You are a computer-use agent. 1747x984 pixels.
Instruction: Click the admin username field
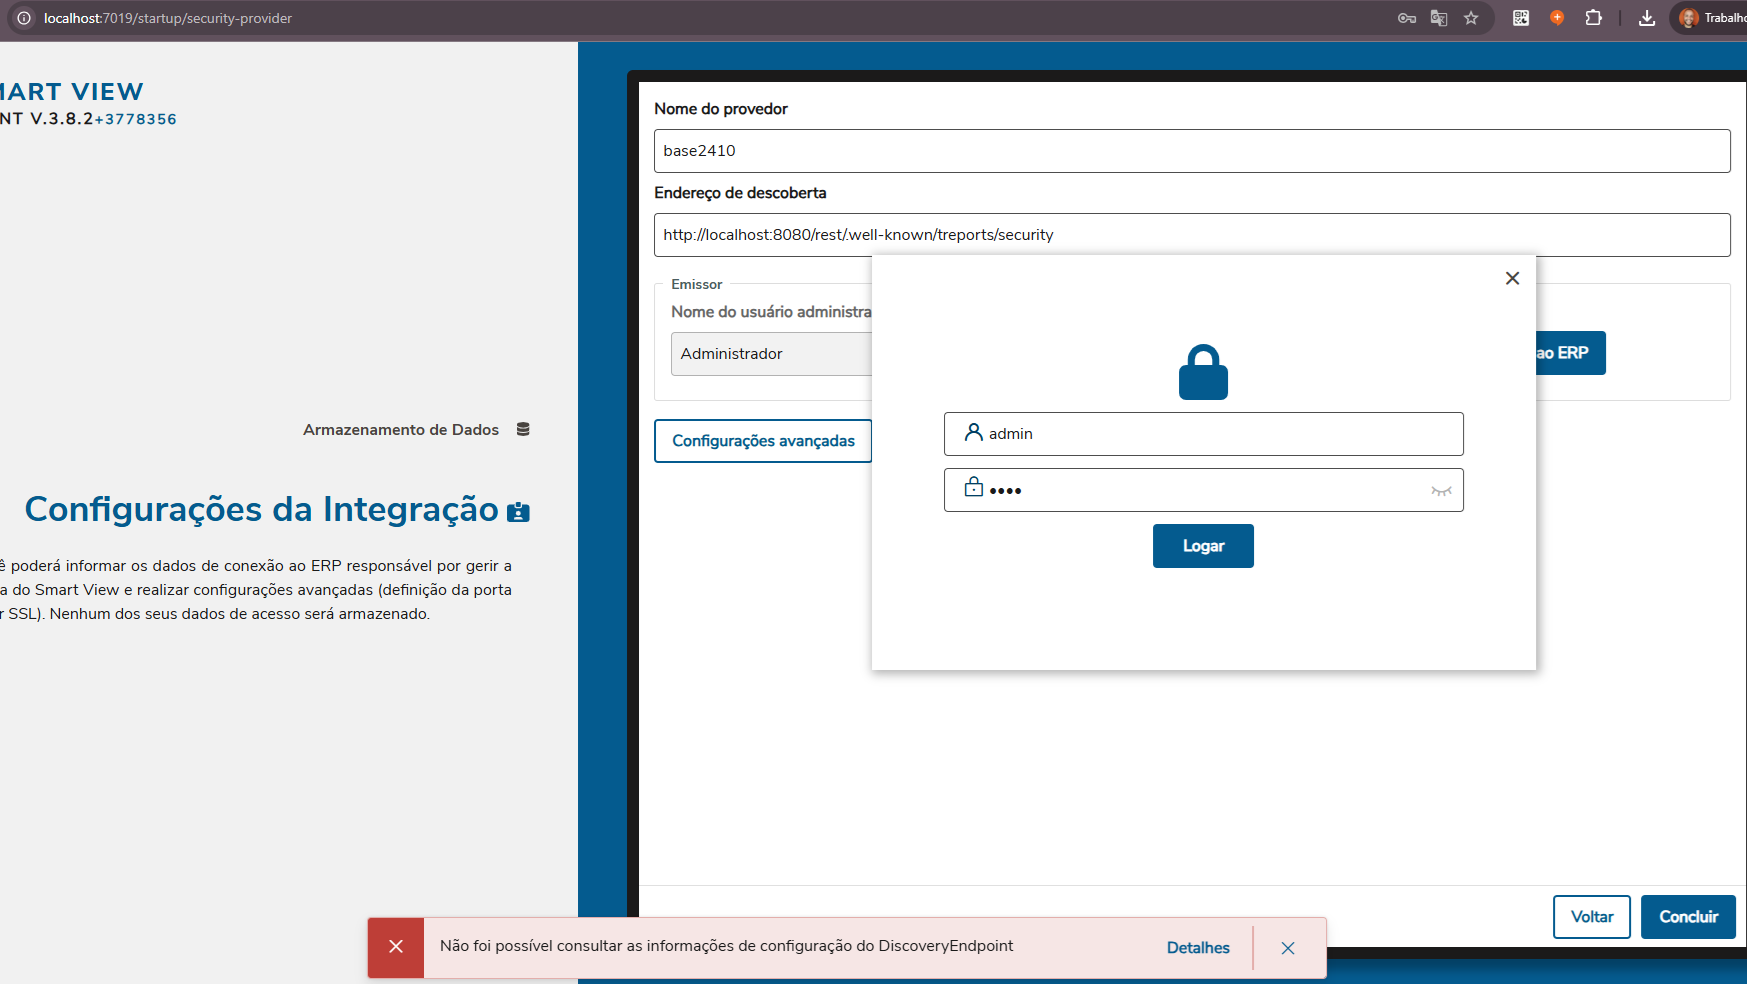click(1203, 434)
